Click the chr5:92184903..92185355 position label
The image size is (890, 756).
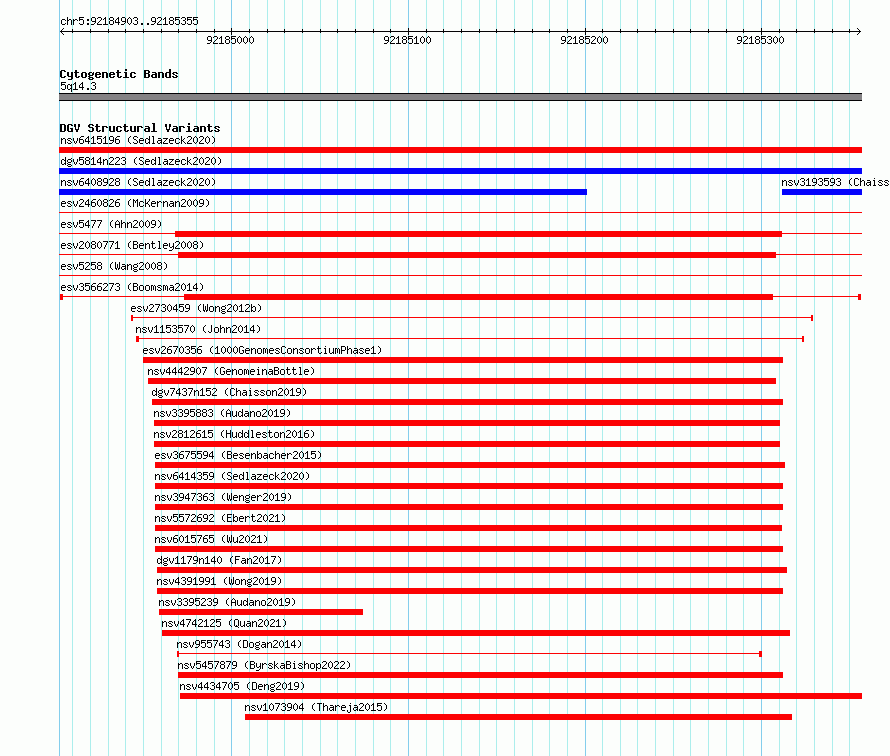[x=129, y=22]
